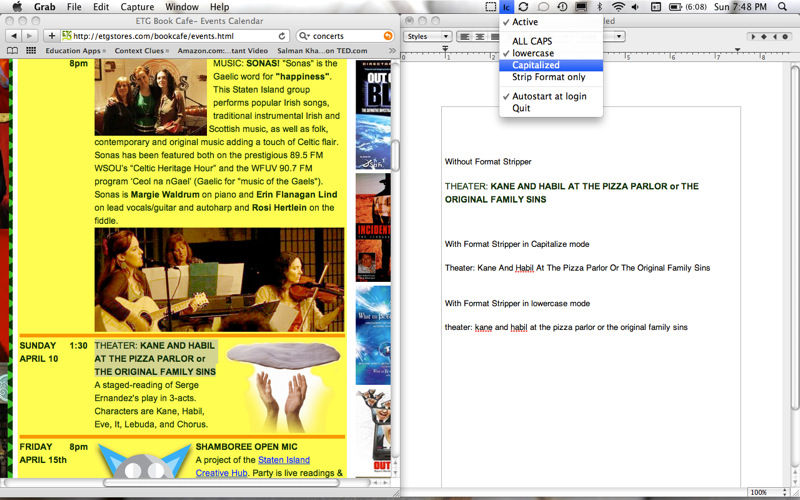
Task: Choose Capitalized from the menu
Action: coord(551,65)
